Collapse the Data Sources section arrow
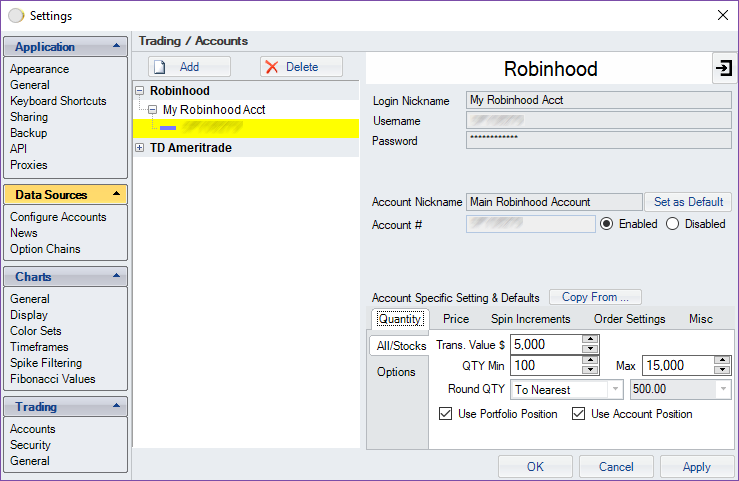 pos(117,195)
